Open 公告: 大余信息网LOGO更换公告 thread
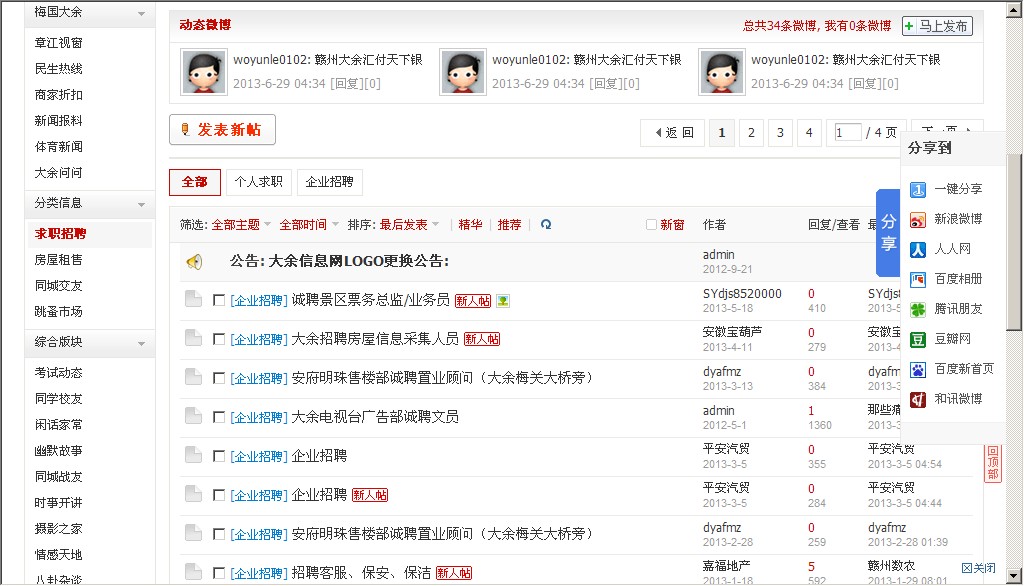 [339, 261]
